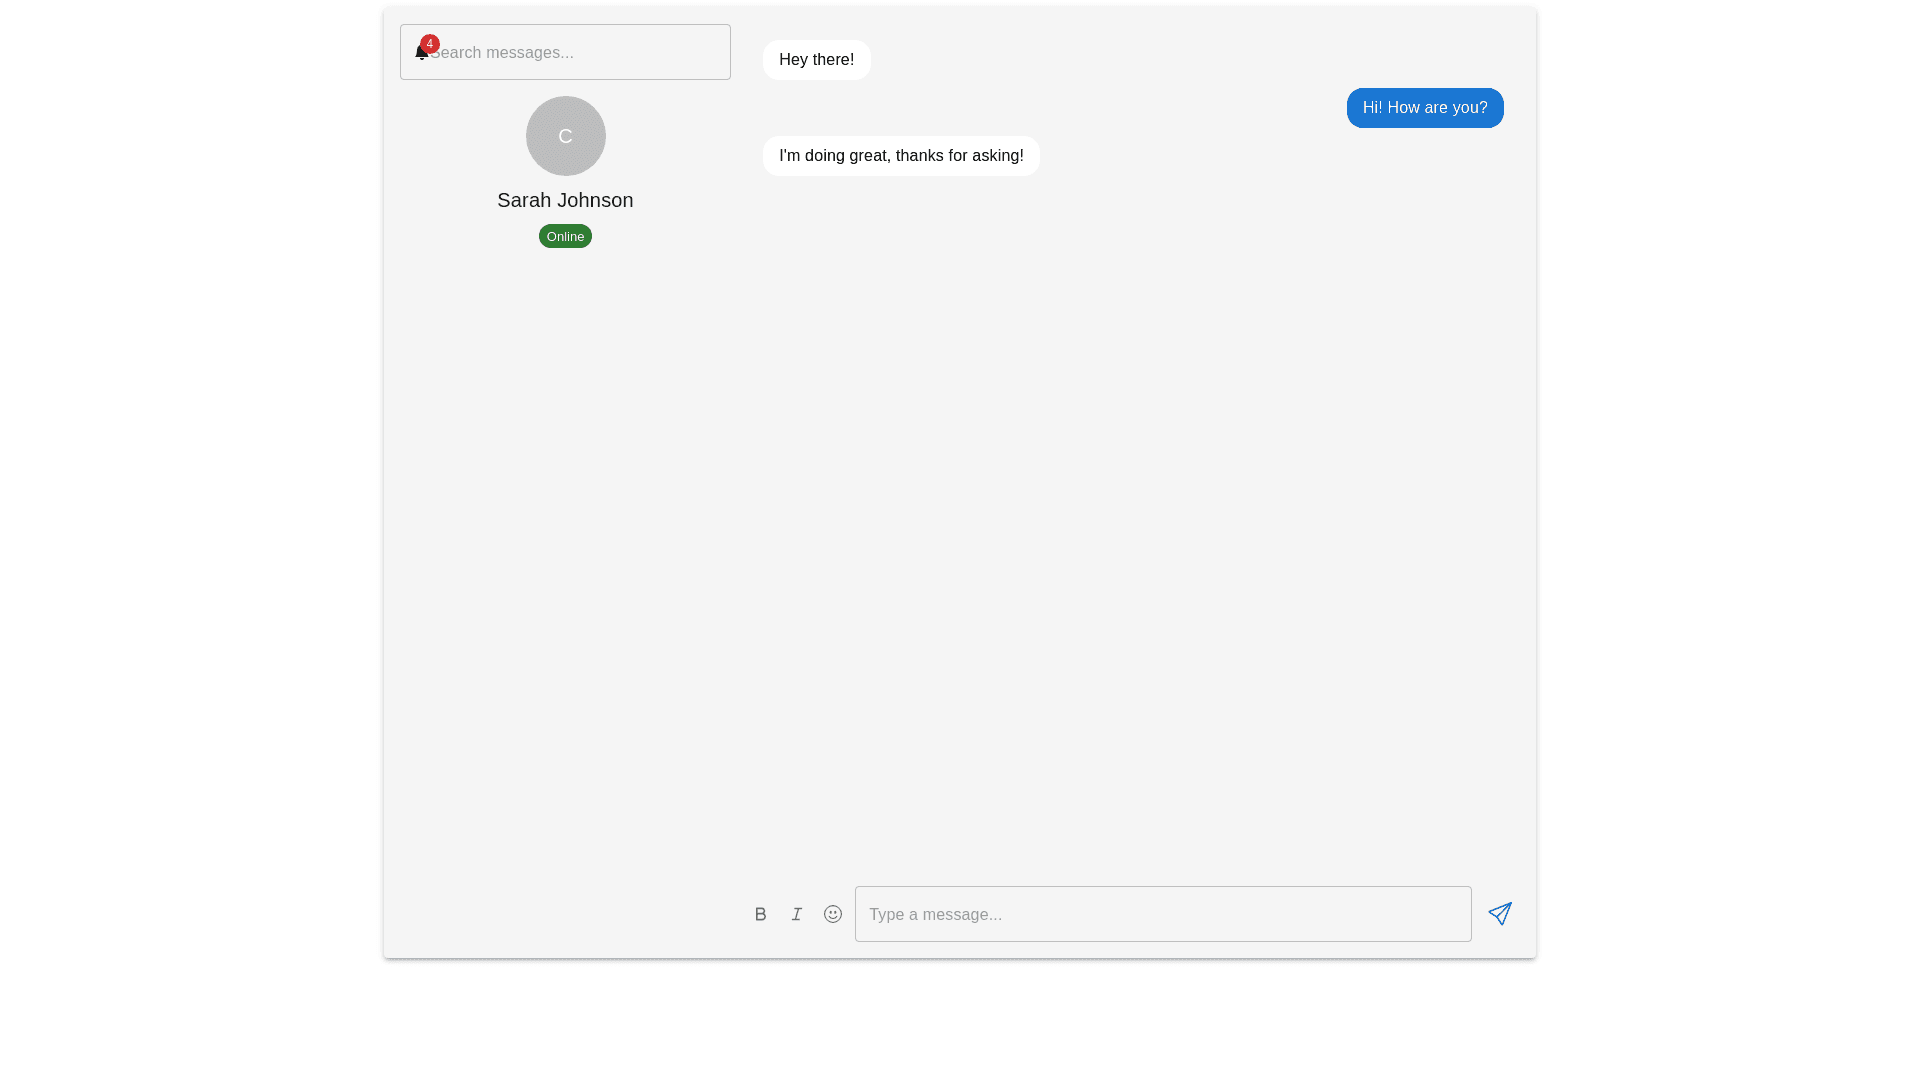Click the slanted I formatting icon

click(x=797, y=914)
